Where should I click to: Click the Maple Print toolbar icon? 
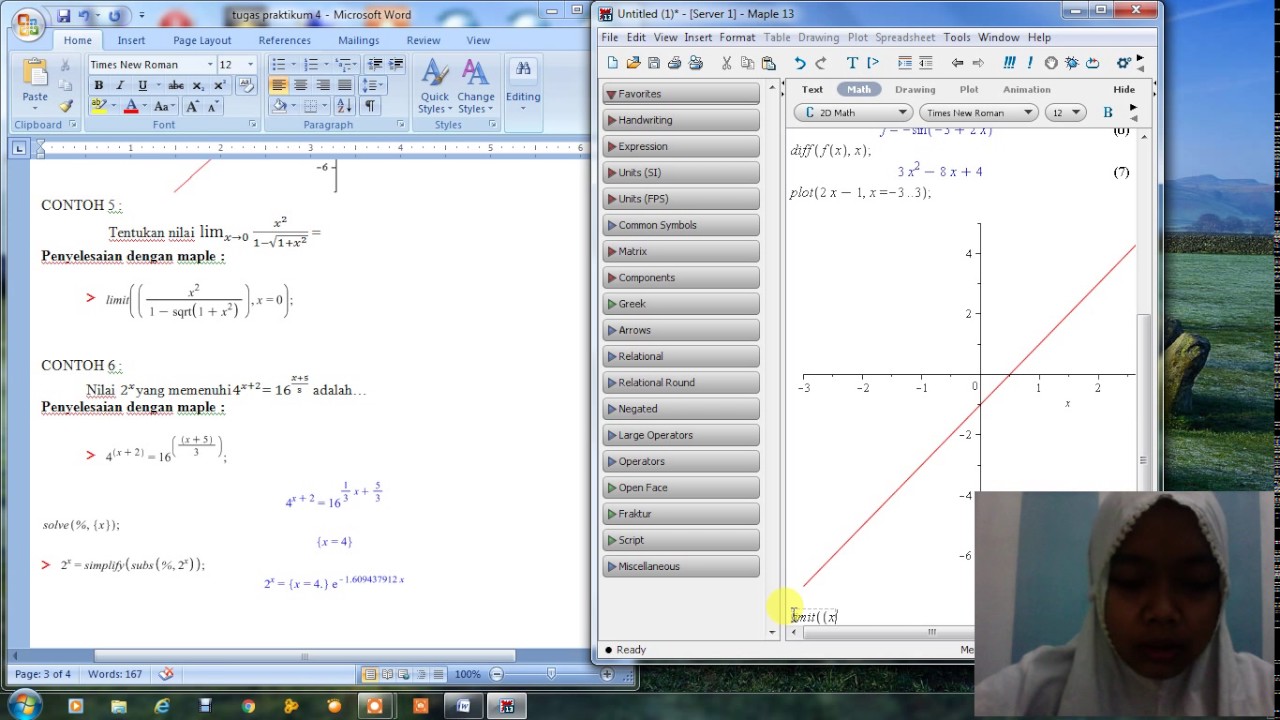click(674, 63)
